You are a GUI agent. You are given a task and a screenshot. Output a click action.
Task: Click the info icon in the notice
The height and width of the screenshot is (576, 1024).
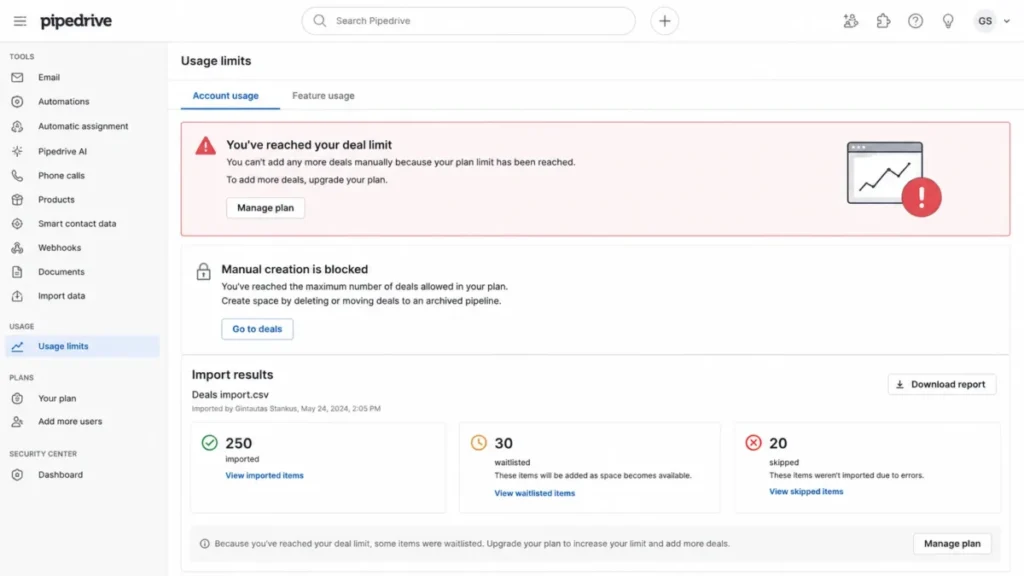(x=204, y=543)
